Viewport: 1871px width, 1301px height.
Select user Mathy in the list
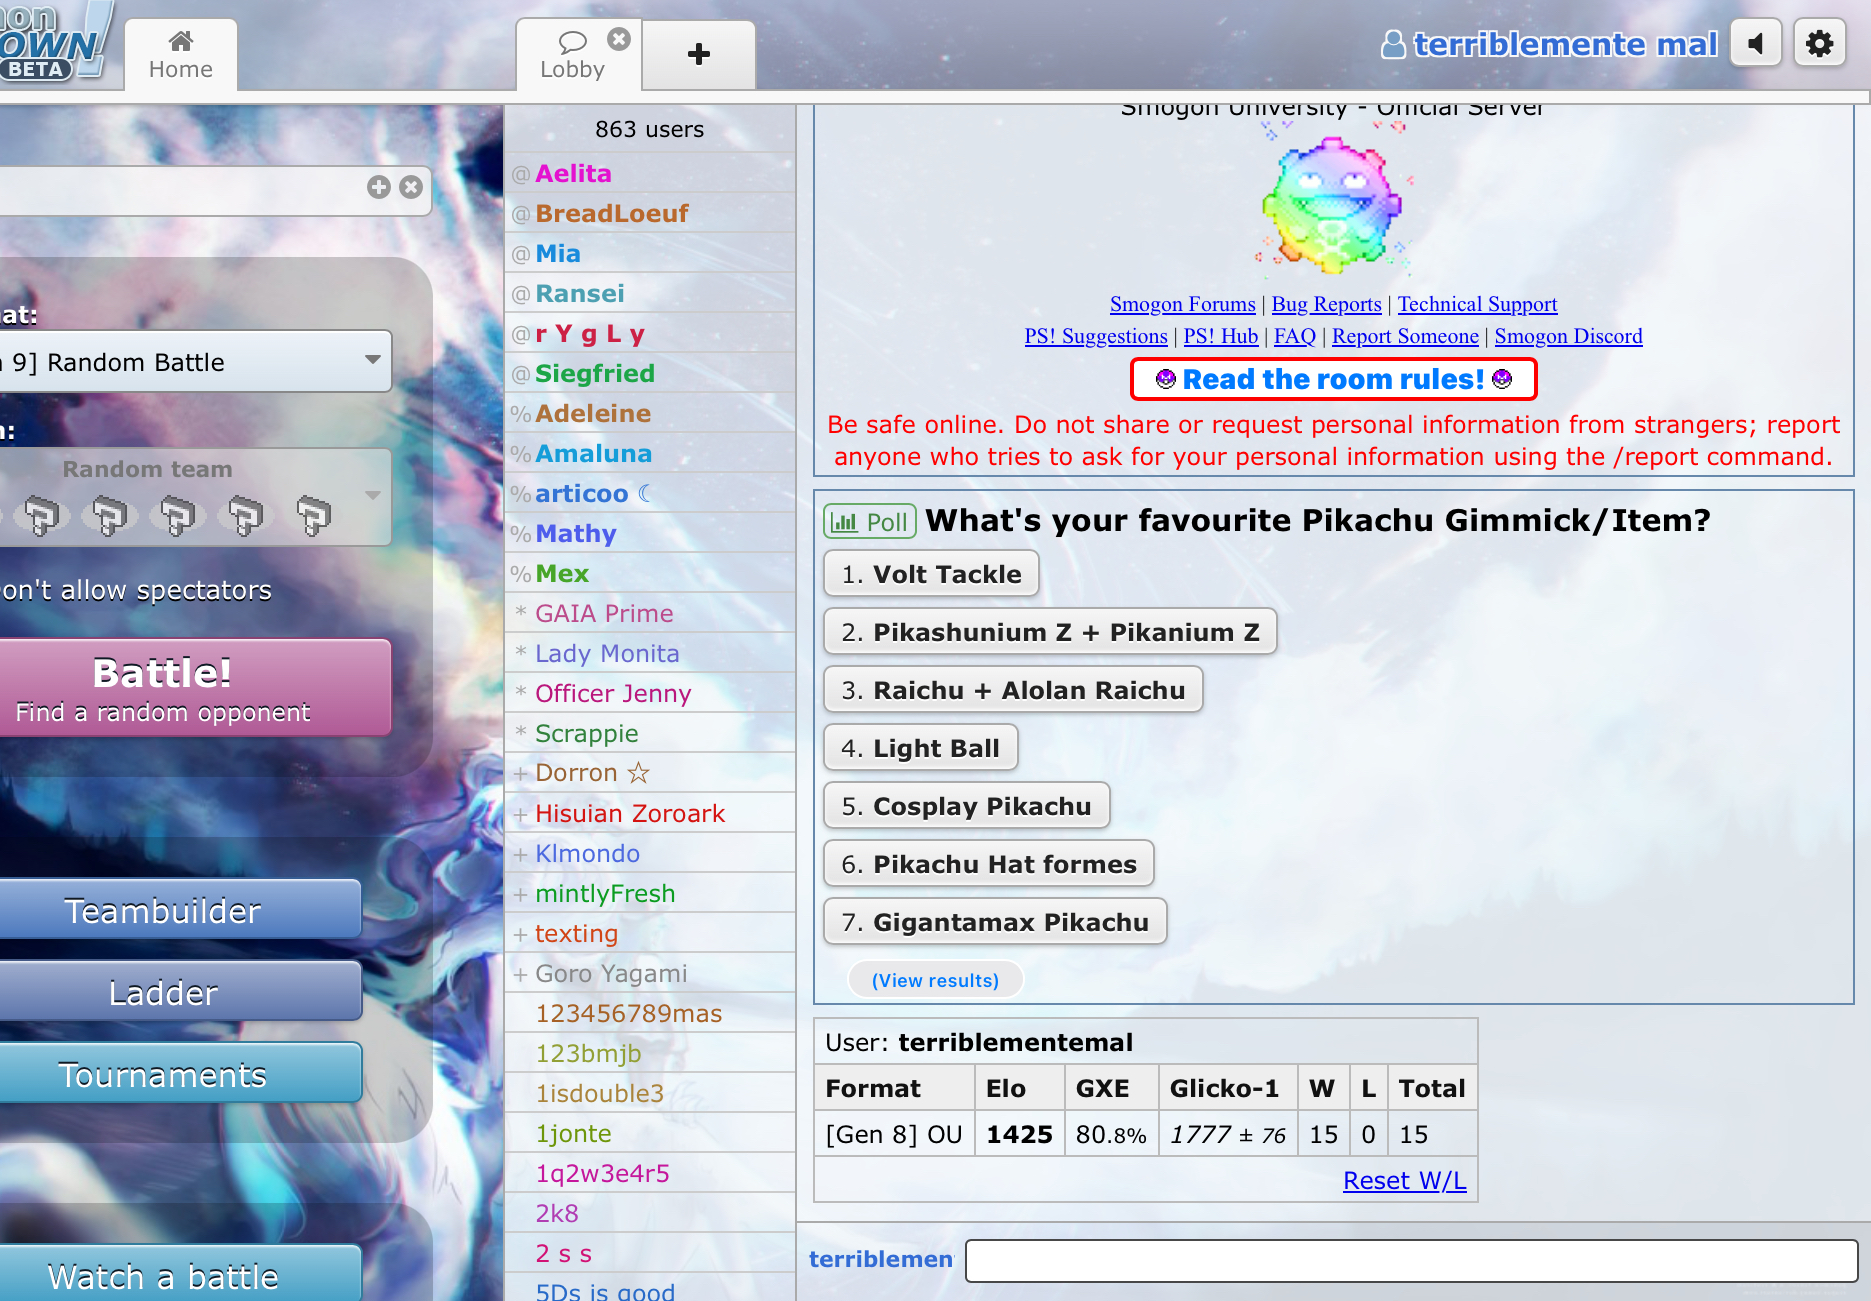[650, 533]
